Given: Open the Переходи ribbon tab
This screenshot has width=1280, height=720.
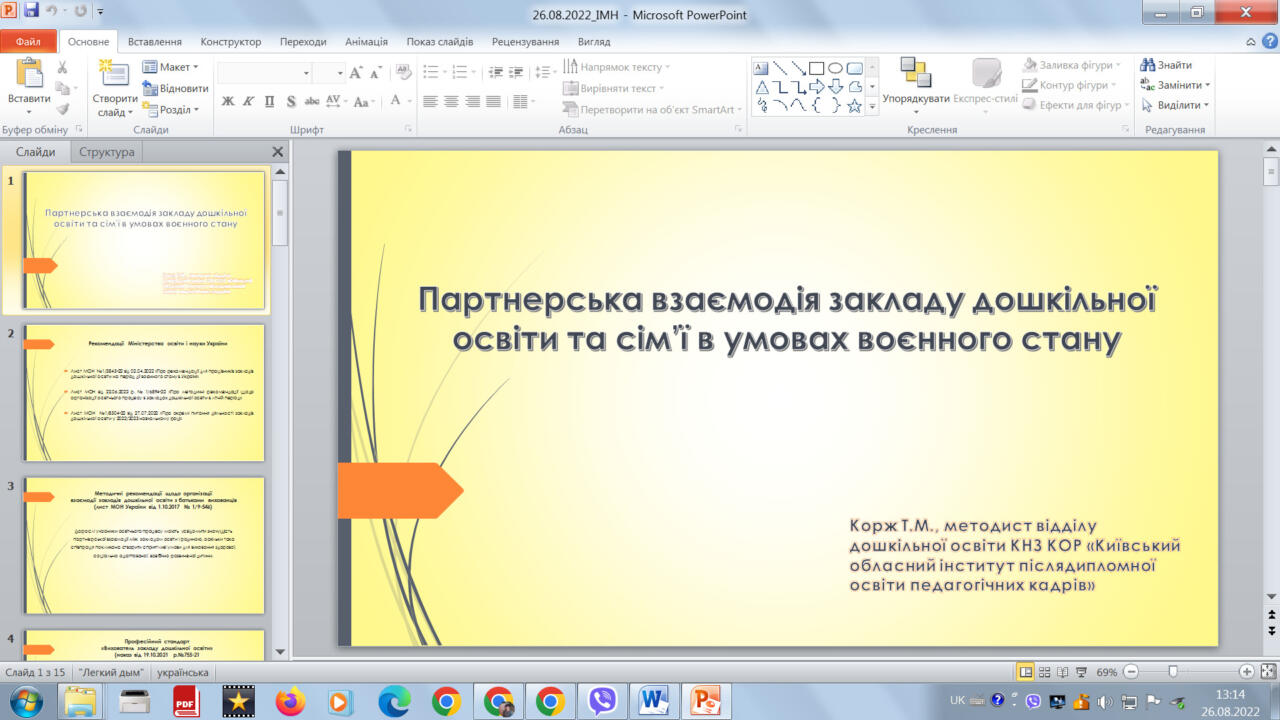Looking at the screenshot, I should point(303,42).
